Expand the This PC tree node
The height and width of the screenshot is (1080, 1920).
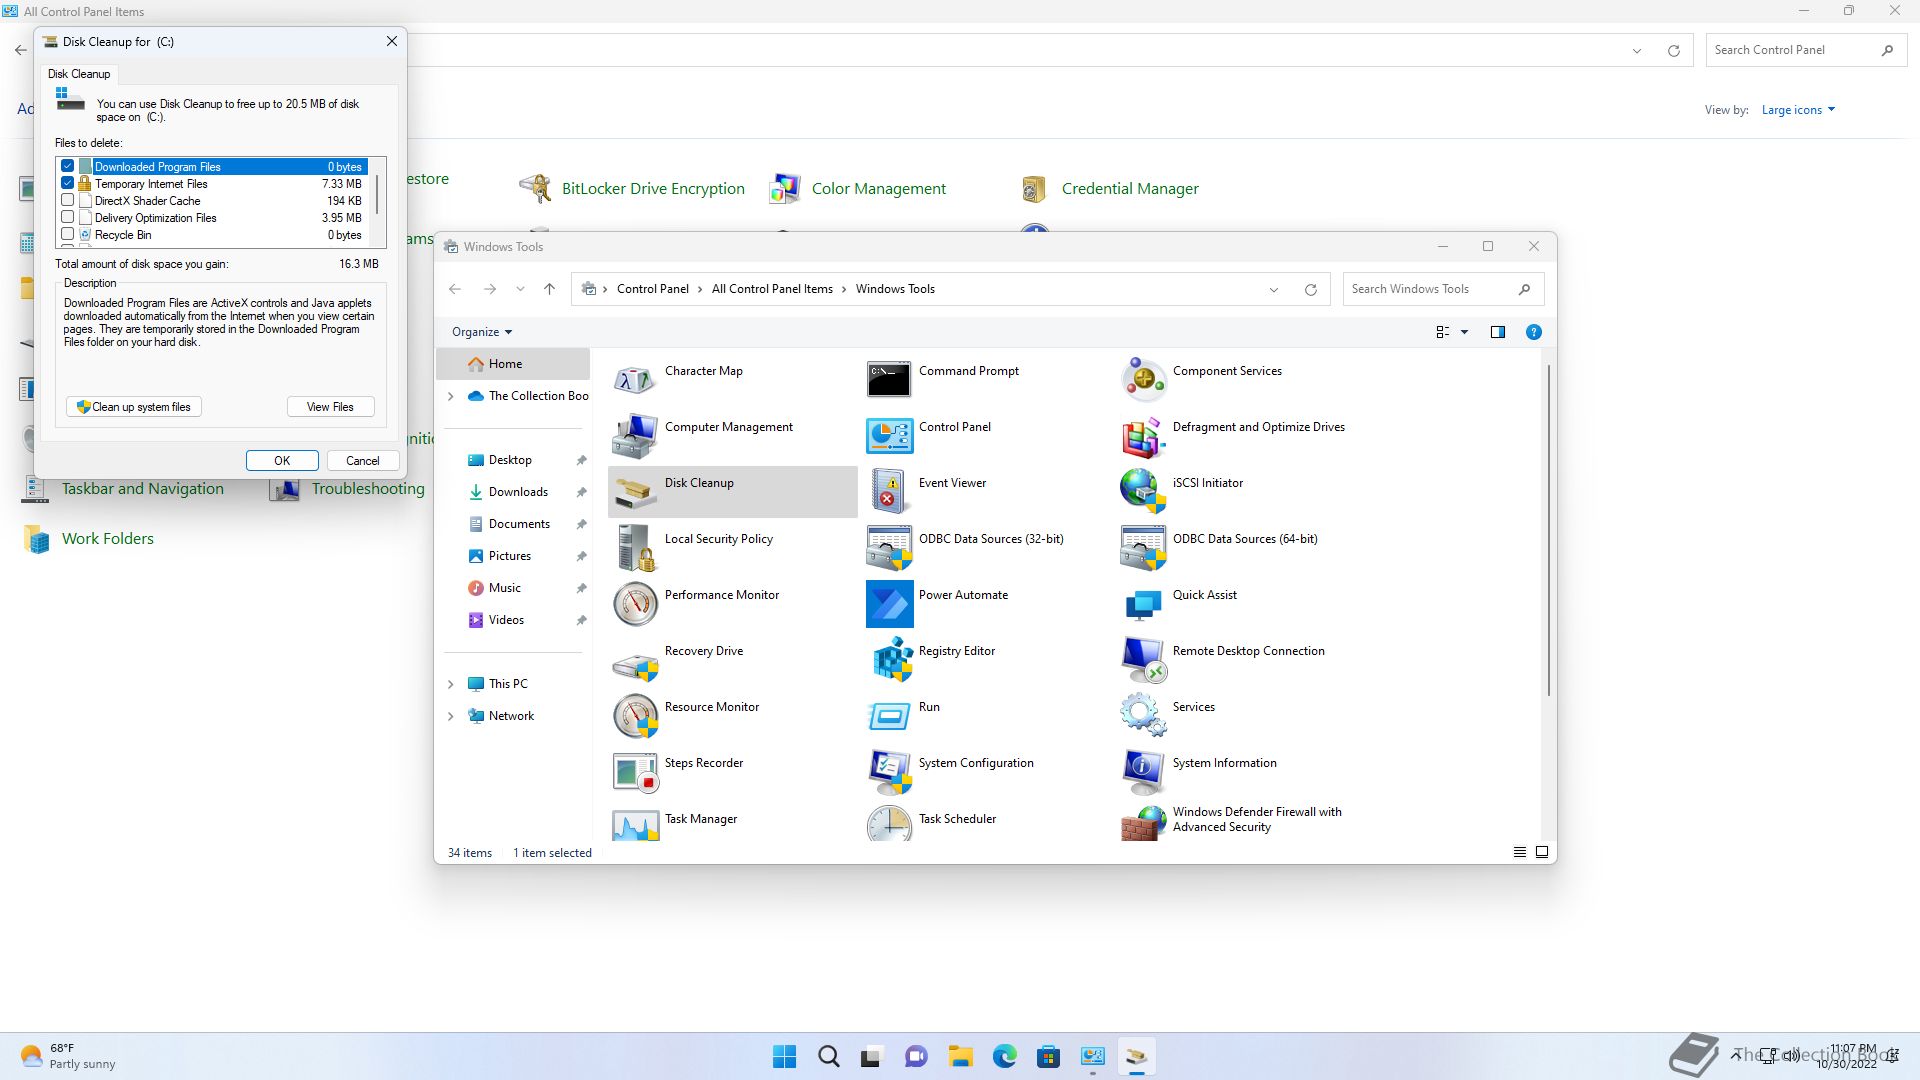tap(450, 684)
